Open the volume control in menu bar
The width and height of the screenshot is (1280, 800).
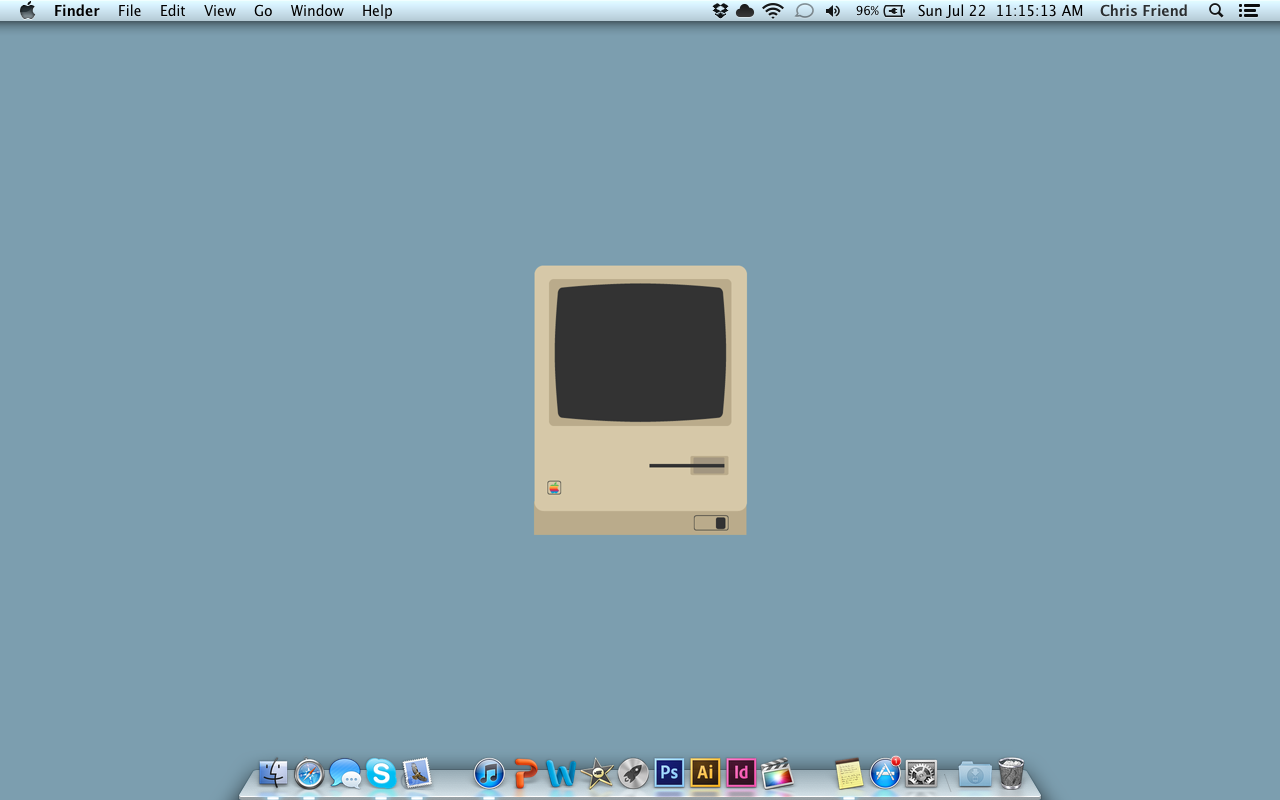pos(833,11)
